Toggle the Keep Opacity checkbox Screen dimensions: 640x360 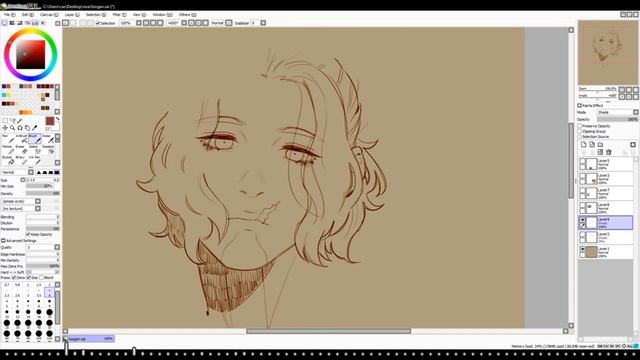point(28,234)
